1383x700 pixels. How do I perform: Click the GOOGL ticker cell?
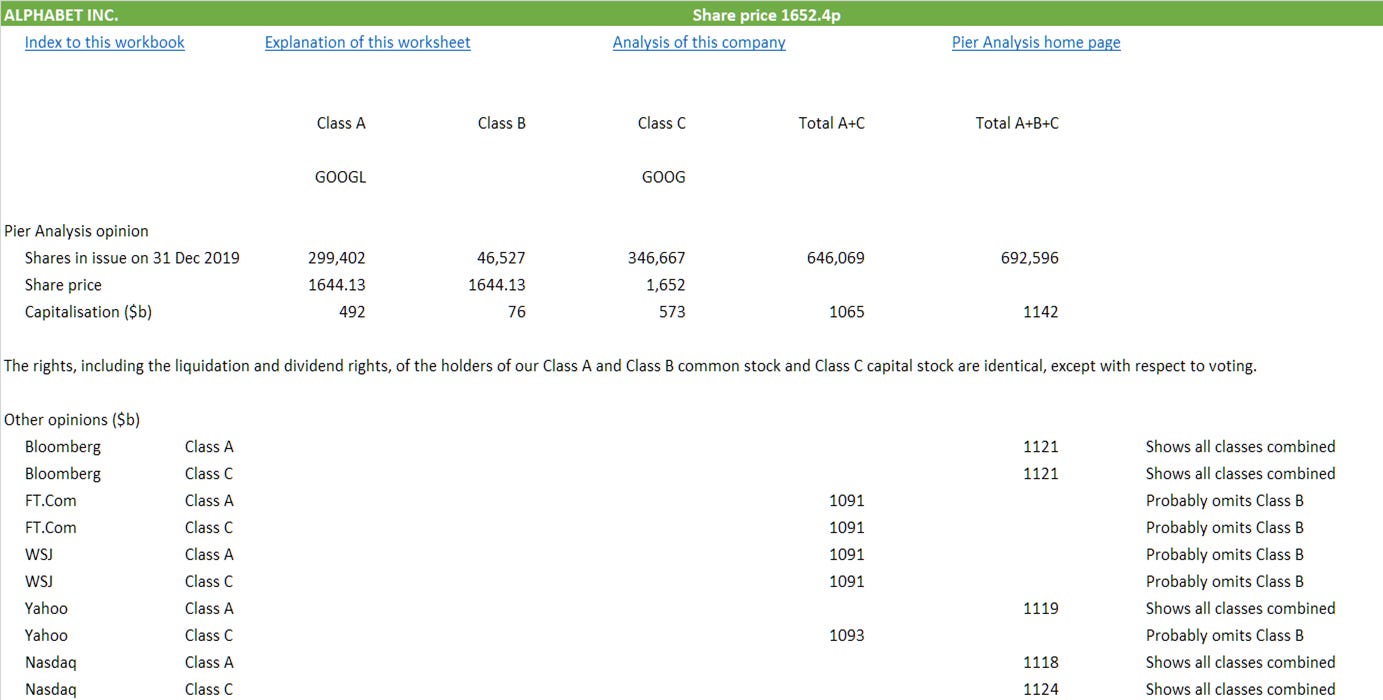click(x=340, y=177)
